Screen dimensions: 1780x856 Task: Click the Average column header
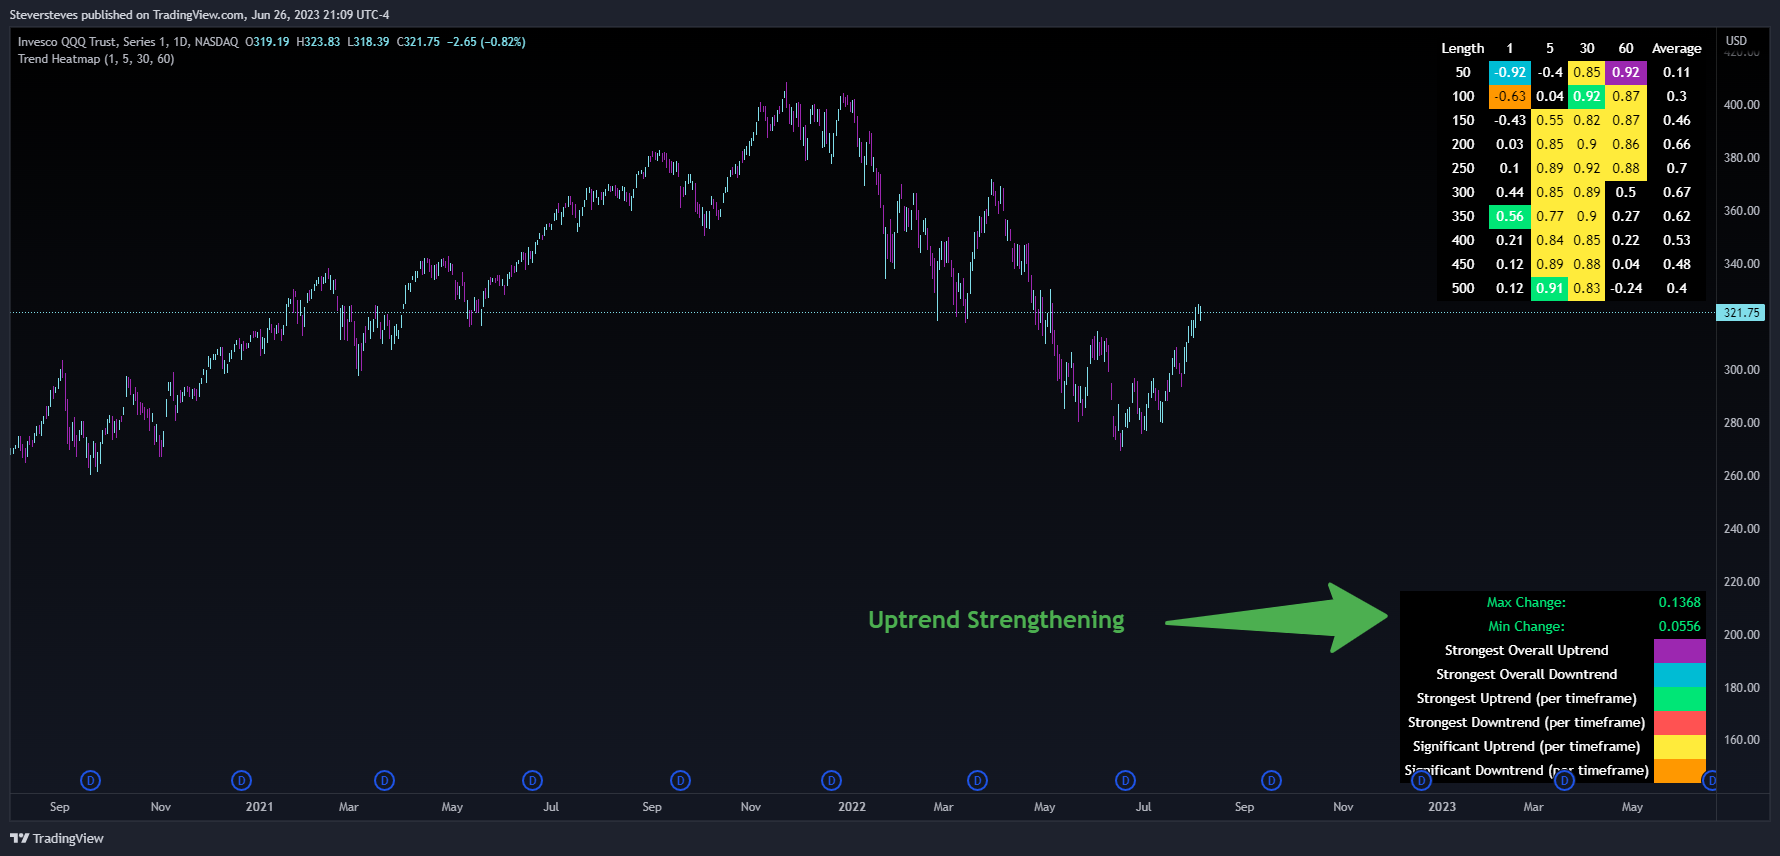(x=1677, y=48)
